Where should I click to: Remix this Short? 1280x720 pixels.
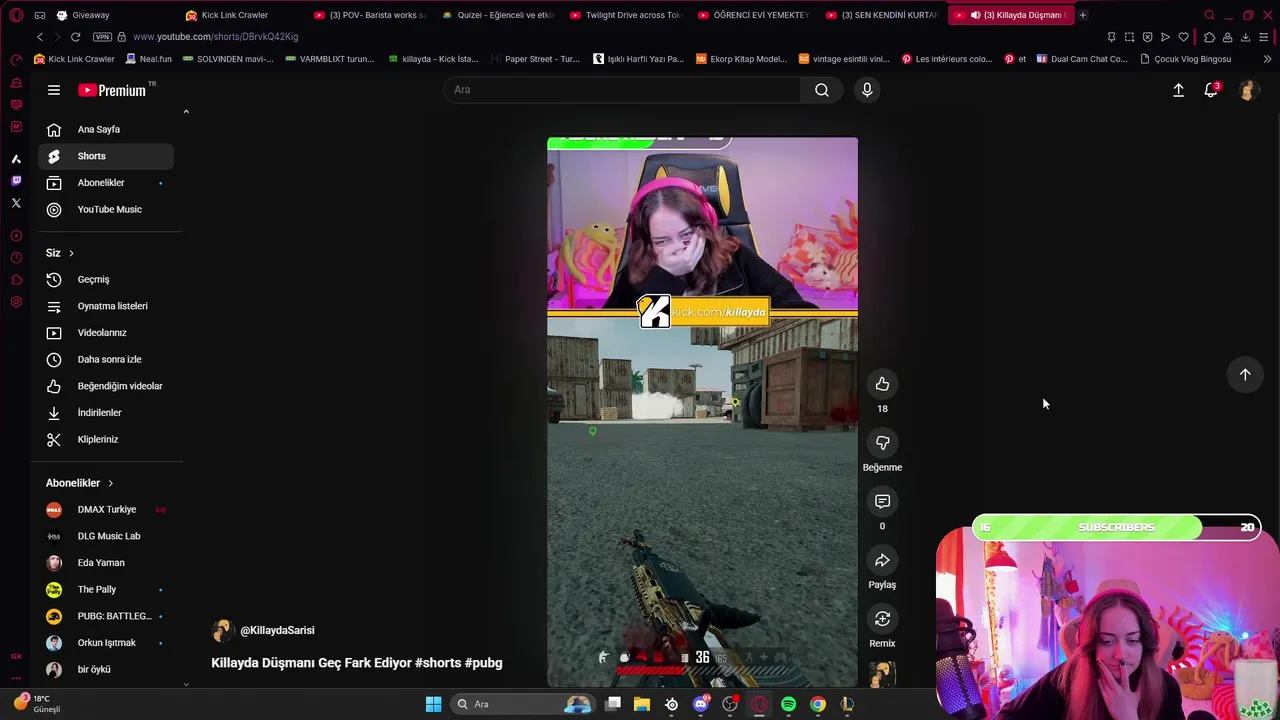(882, 619)
